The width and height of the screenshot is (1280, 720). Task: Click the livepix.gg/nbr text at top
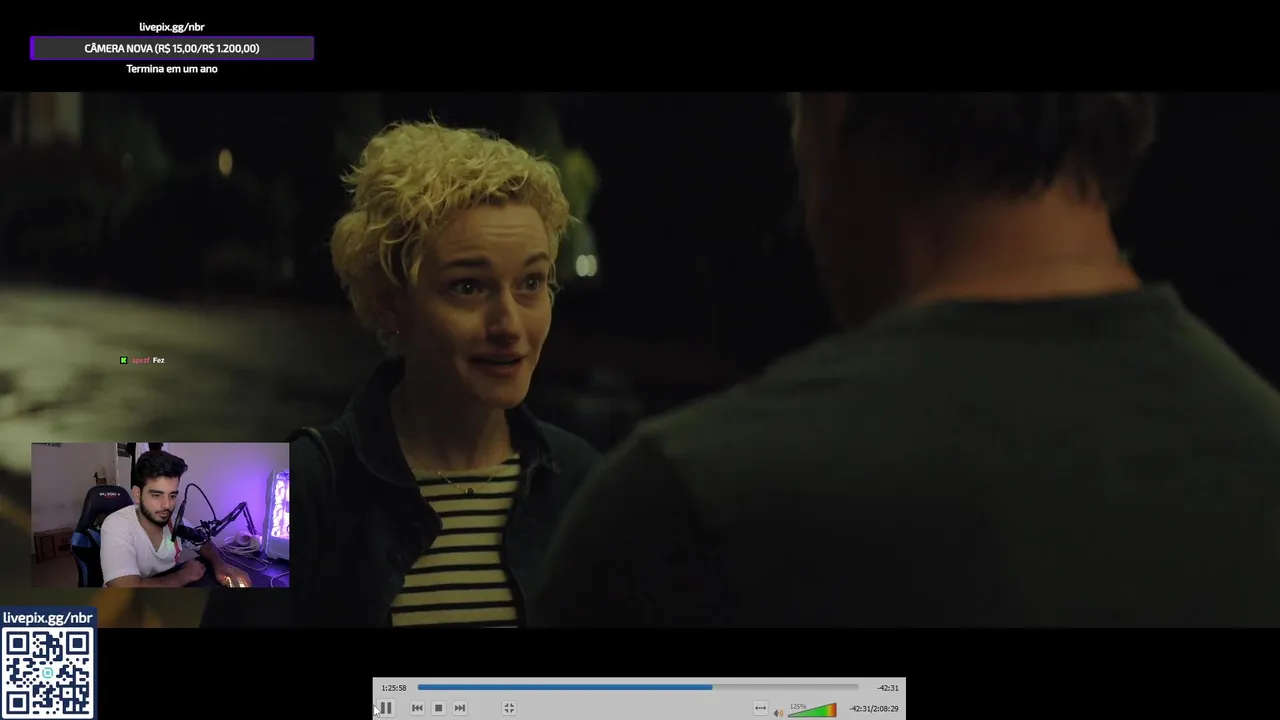(x=172, y=27)
